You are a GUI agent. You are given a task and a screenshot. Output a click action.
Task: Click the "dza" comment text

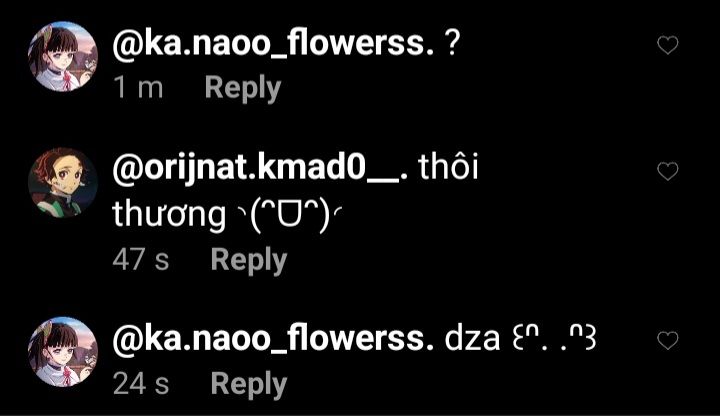coord(472,339)
